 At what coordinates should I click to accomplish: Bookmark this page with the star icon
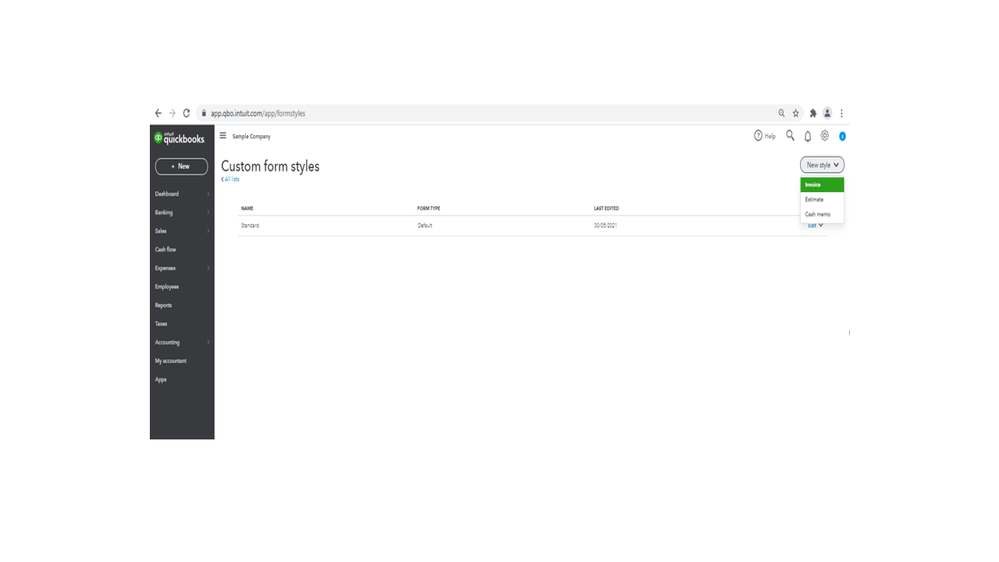tap(796, 113)
